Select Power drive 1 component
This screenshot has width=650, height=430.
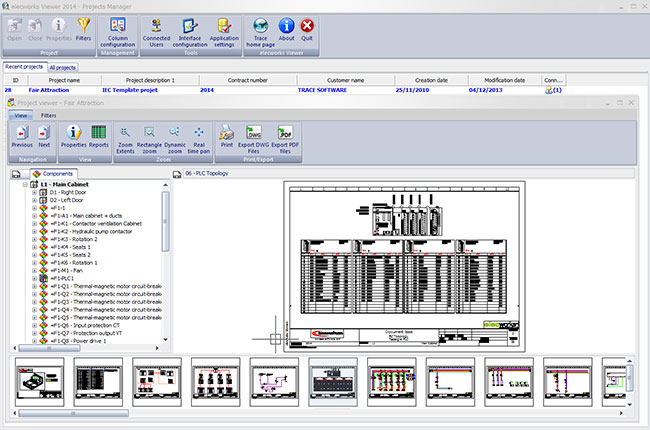click(x=78, y=341)
